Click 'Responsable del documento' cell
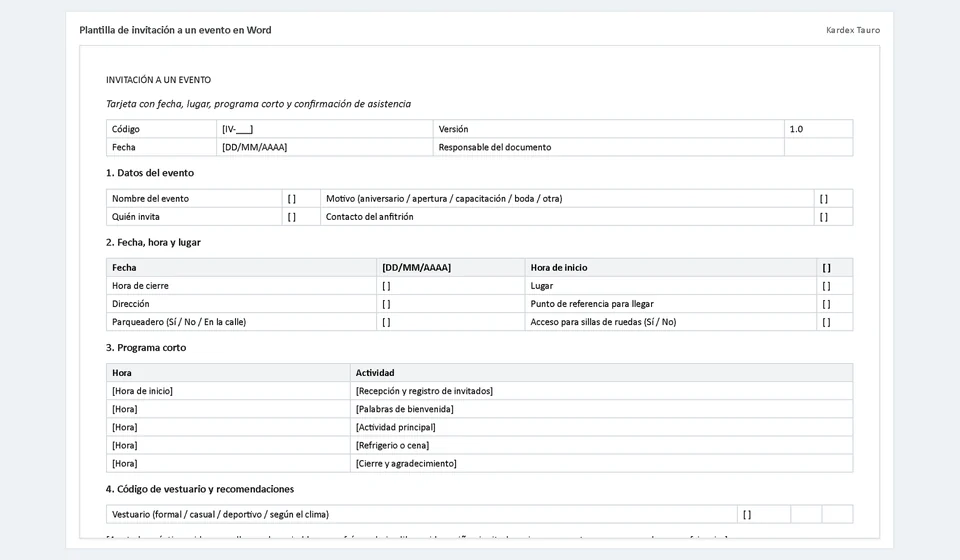This screenshot has height=560, width=960. (609, 147)
